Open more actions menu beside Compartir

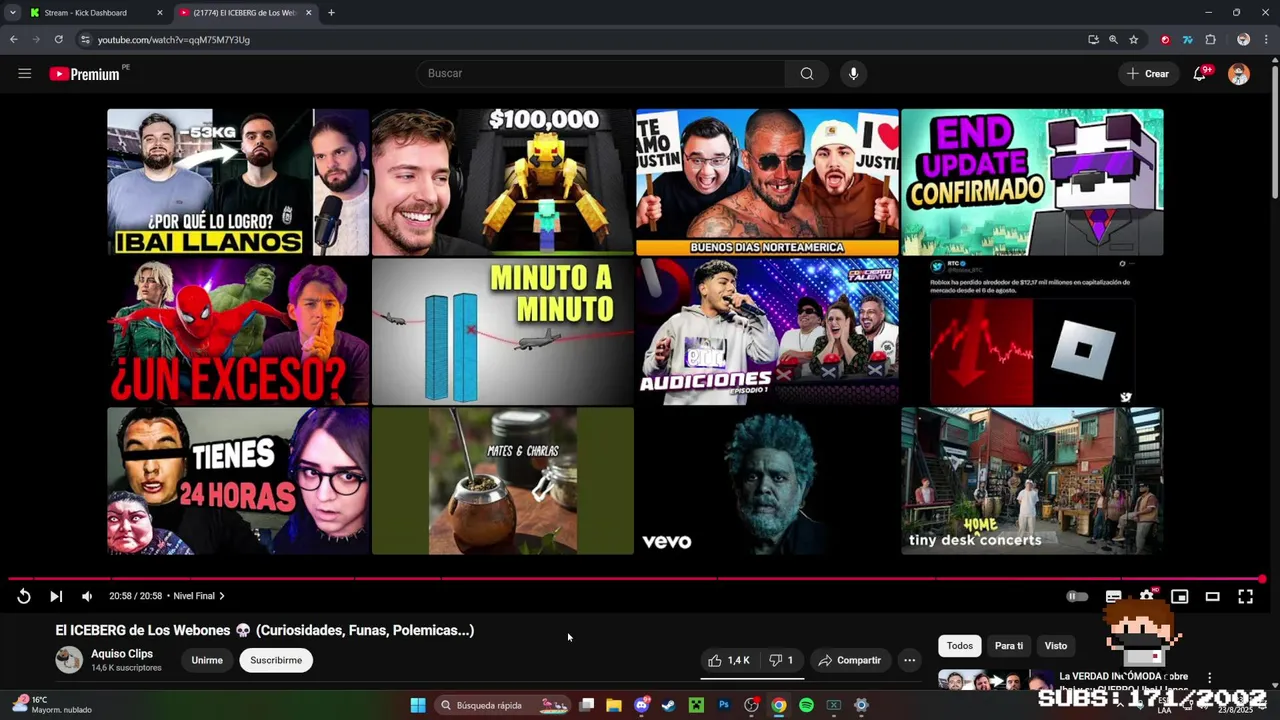[x=909, y=660]
